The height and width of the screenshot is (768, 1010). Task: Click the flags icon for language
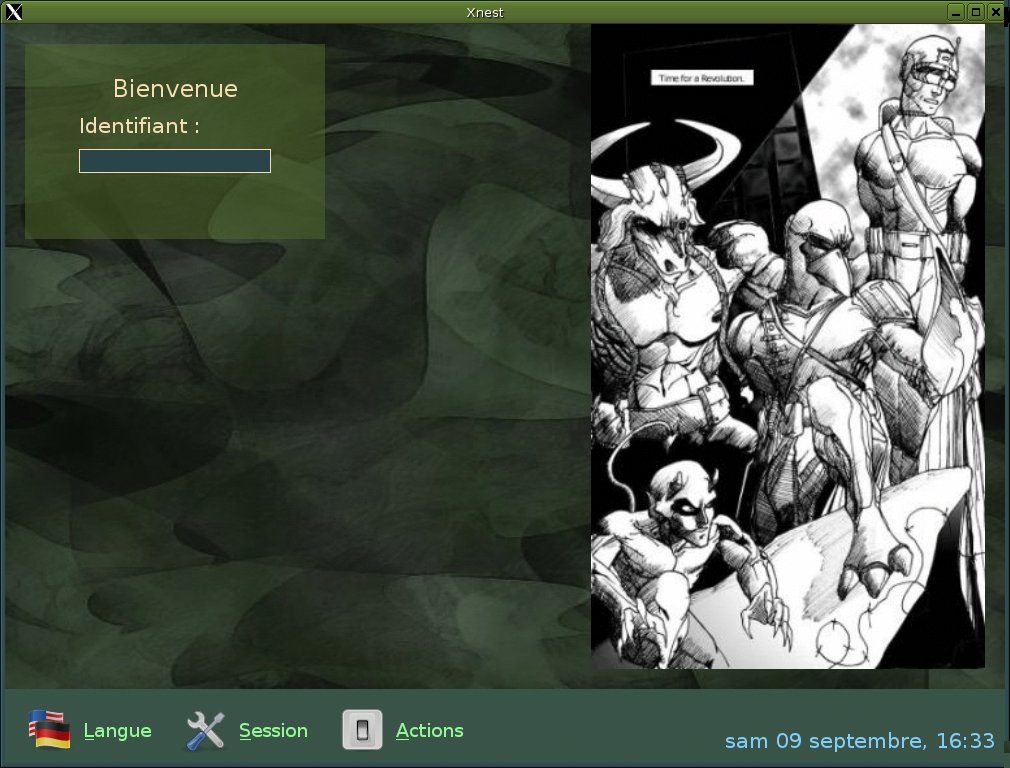click(50, 729)
